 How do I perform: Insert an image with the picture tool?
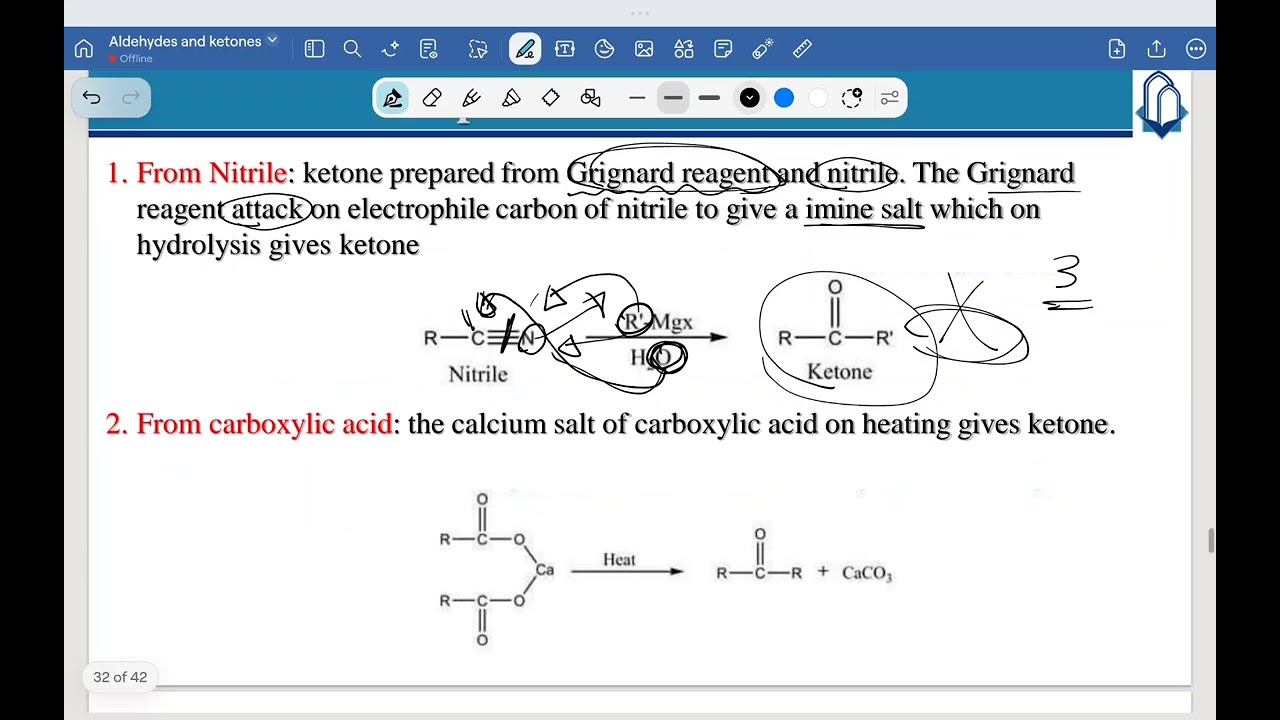[x=644, y=49]
